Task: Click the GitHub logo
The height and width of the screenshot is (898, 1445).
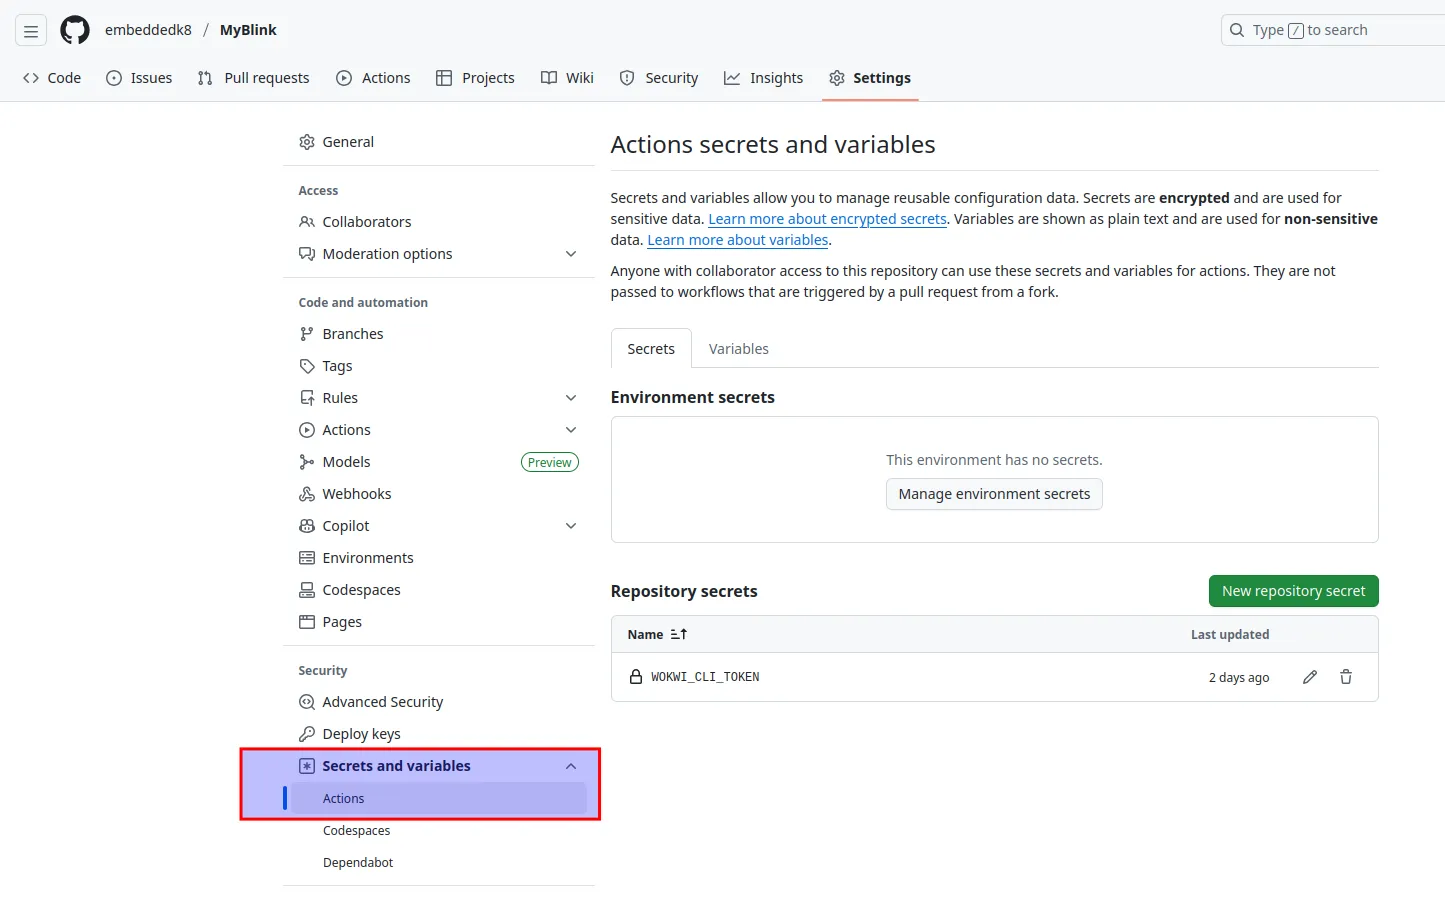Action: tap(74, 30)
